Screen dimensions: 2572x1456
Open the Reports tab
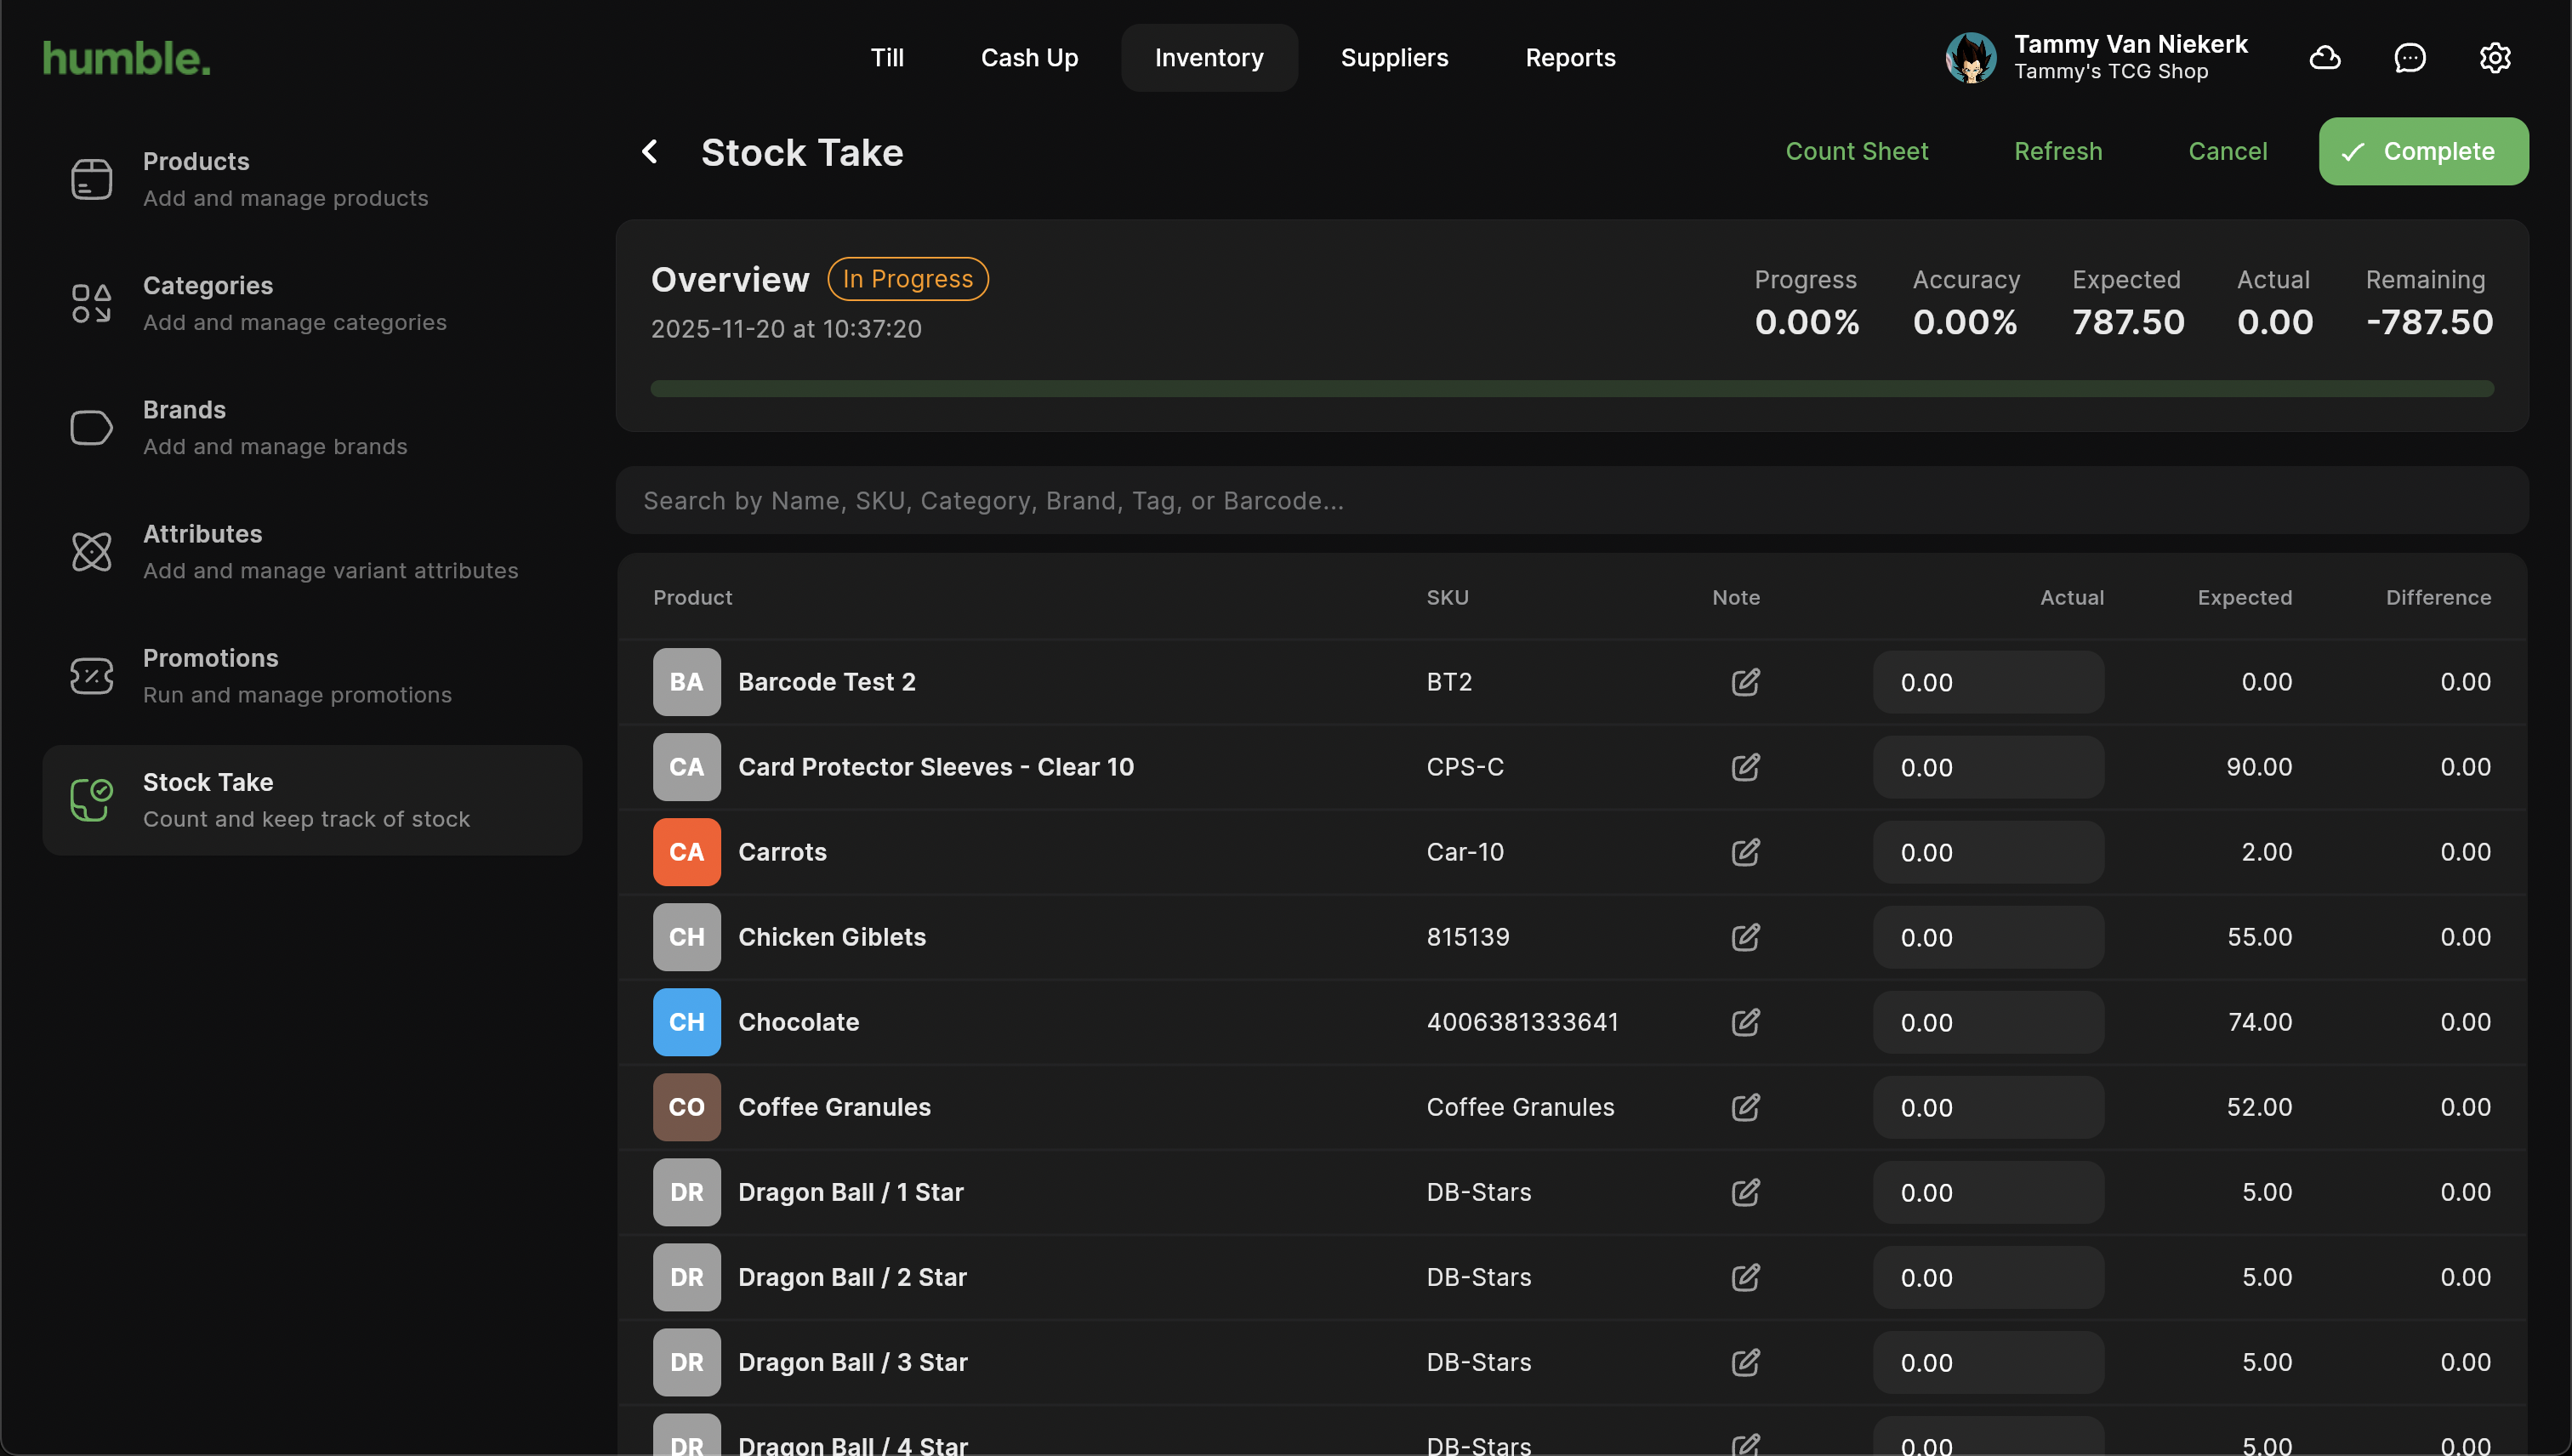pyautogui.click(x=1570, y=58)
